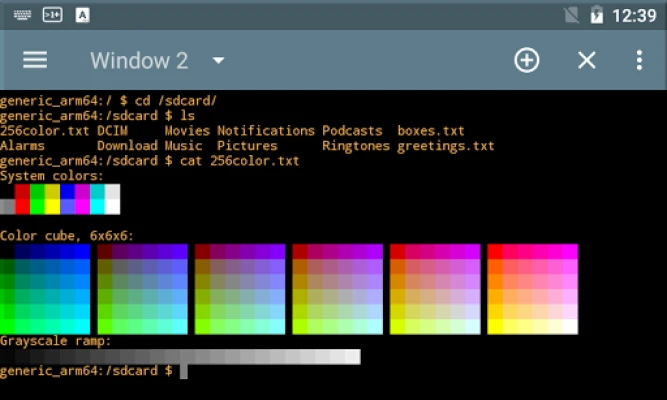This screenshot has width=667, height=400.
Task: Close the current terminal window with X
Action: (587, 60)
